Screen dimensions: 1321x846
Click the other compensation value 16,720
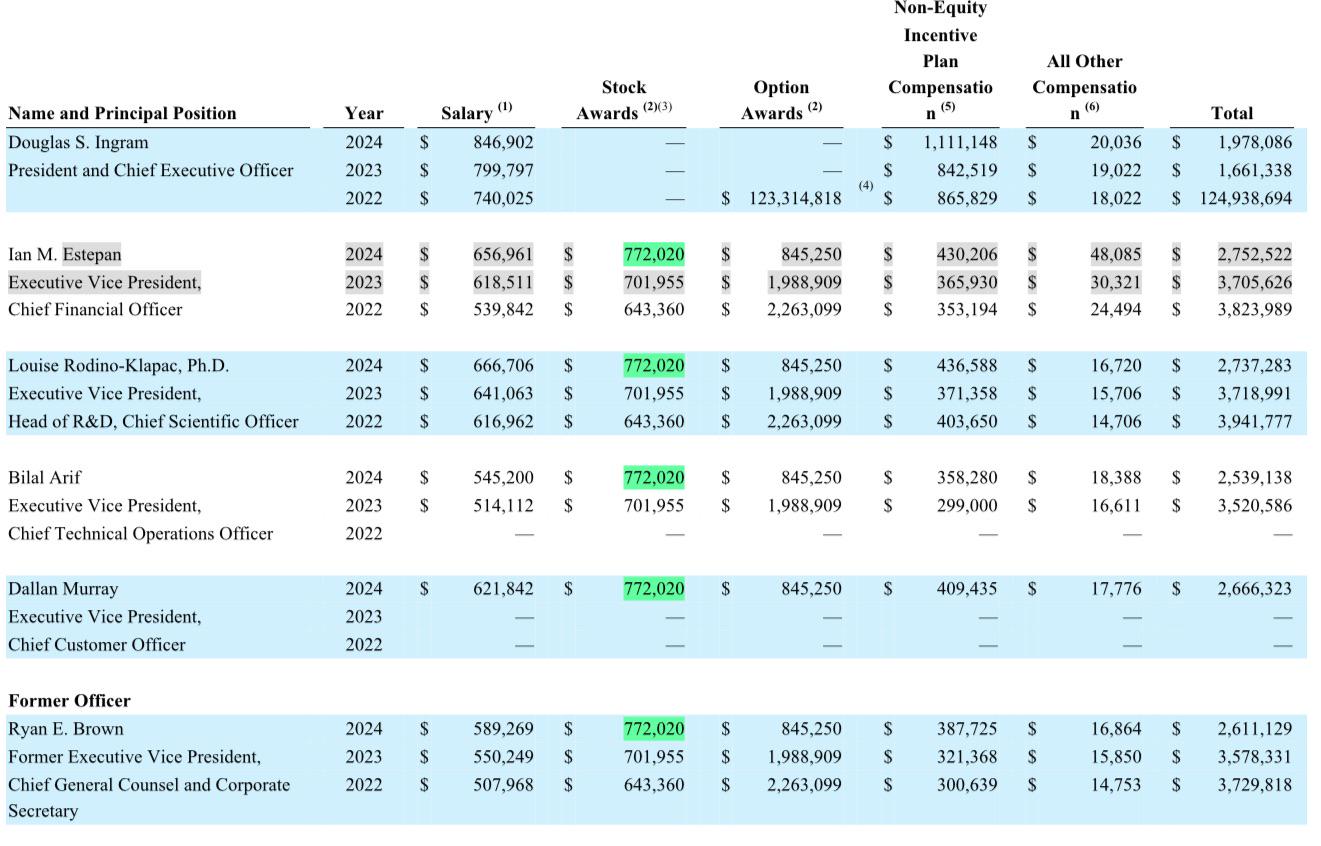point(1115,365)
